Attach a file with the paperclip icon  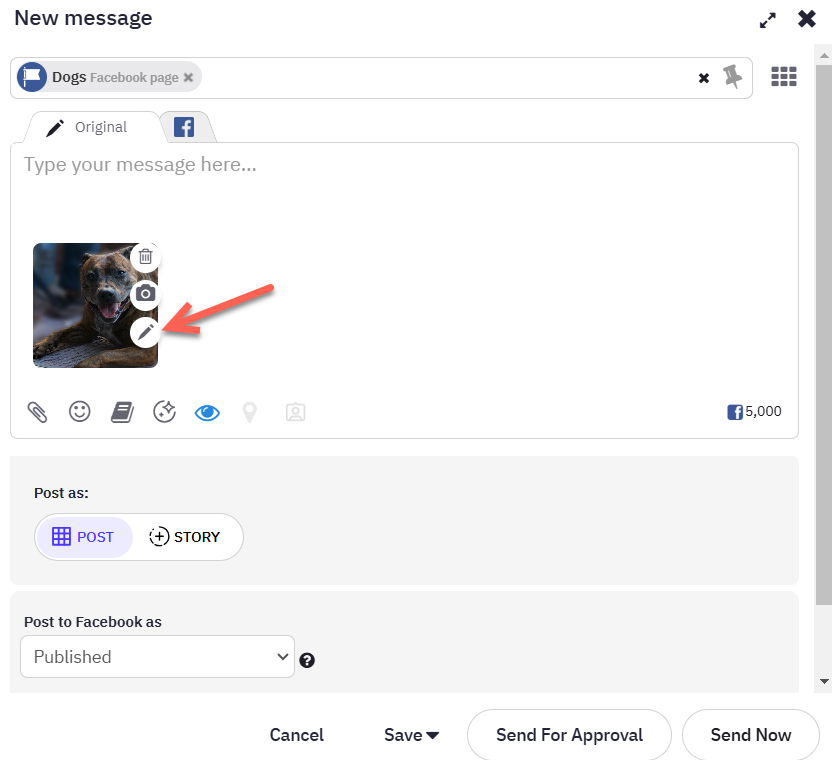37,412
